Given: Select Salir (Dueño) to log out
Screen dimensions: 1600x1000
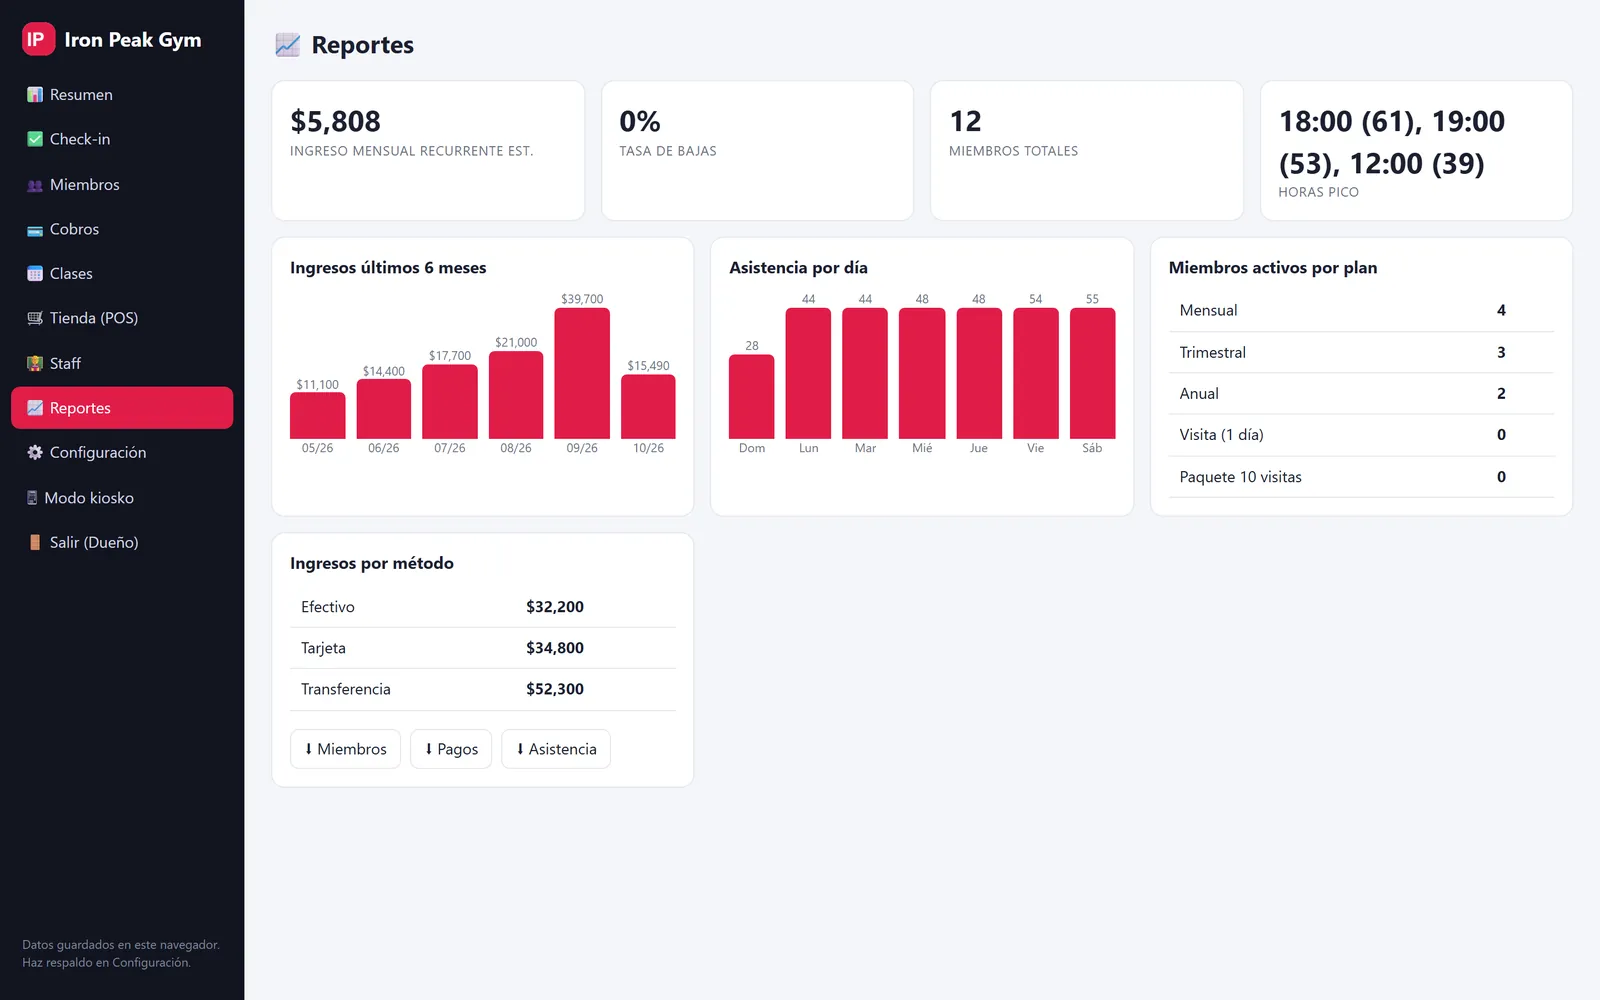Looking at the screenshot, I should [122, 543].
